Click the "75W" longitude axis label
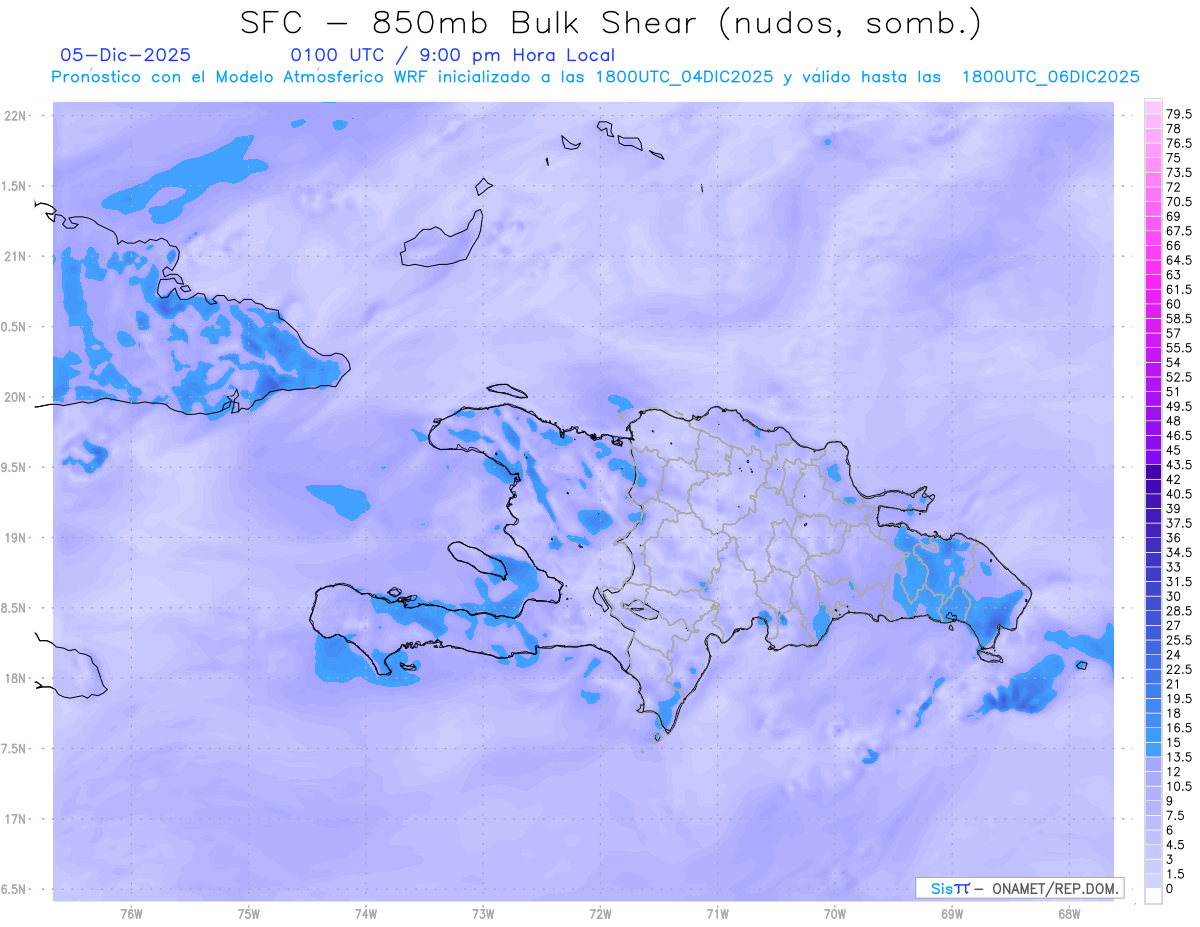Image resolution: width=1200 pixels, height=927 pixels. [249, 914]
